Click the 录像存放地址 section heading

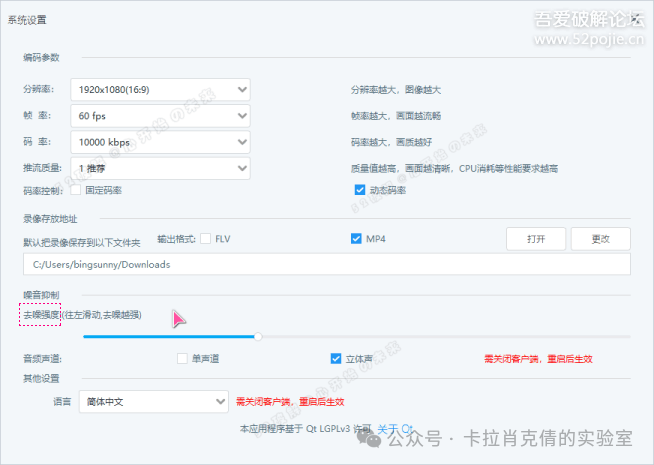tap(50, 219)
